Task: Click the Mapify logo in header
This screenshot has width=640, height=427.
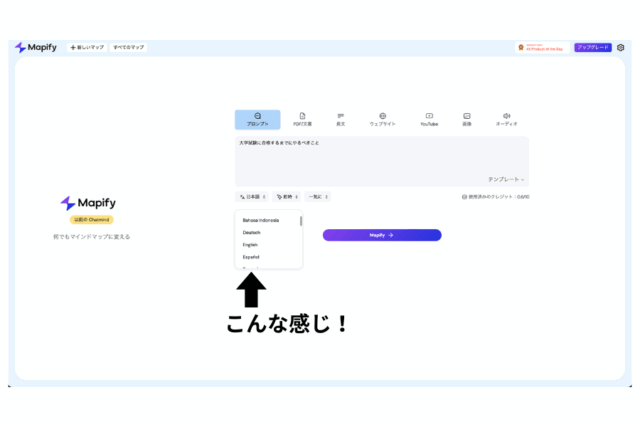Action: 34,47
